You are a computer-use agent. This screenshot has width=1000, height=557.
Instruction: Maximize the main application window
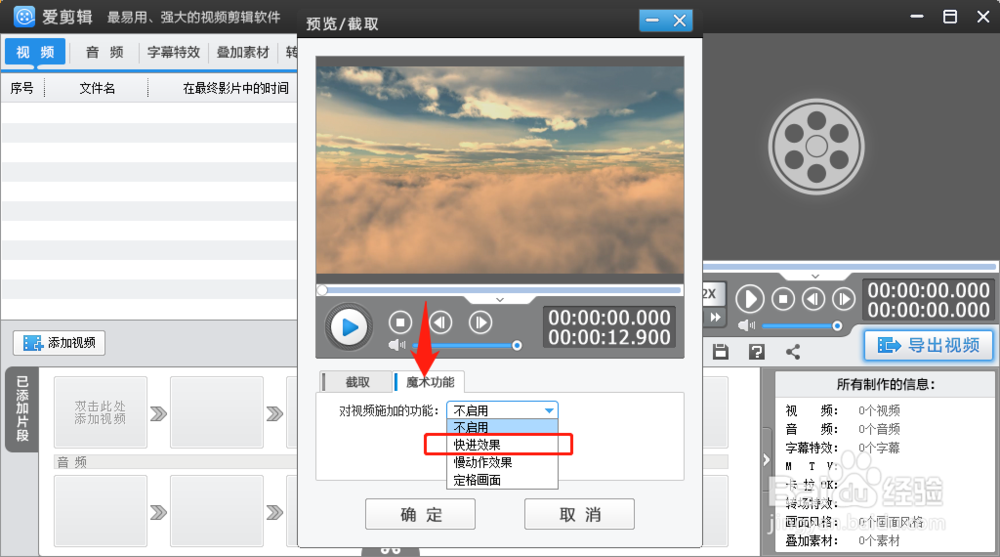(950, 17)
